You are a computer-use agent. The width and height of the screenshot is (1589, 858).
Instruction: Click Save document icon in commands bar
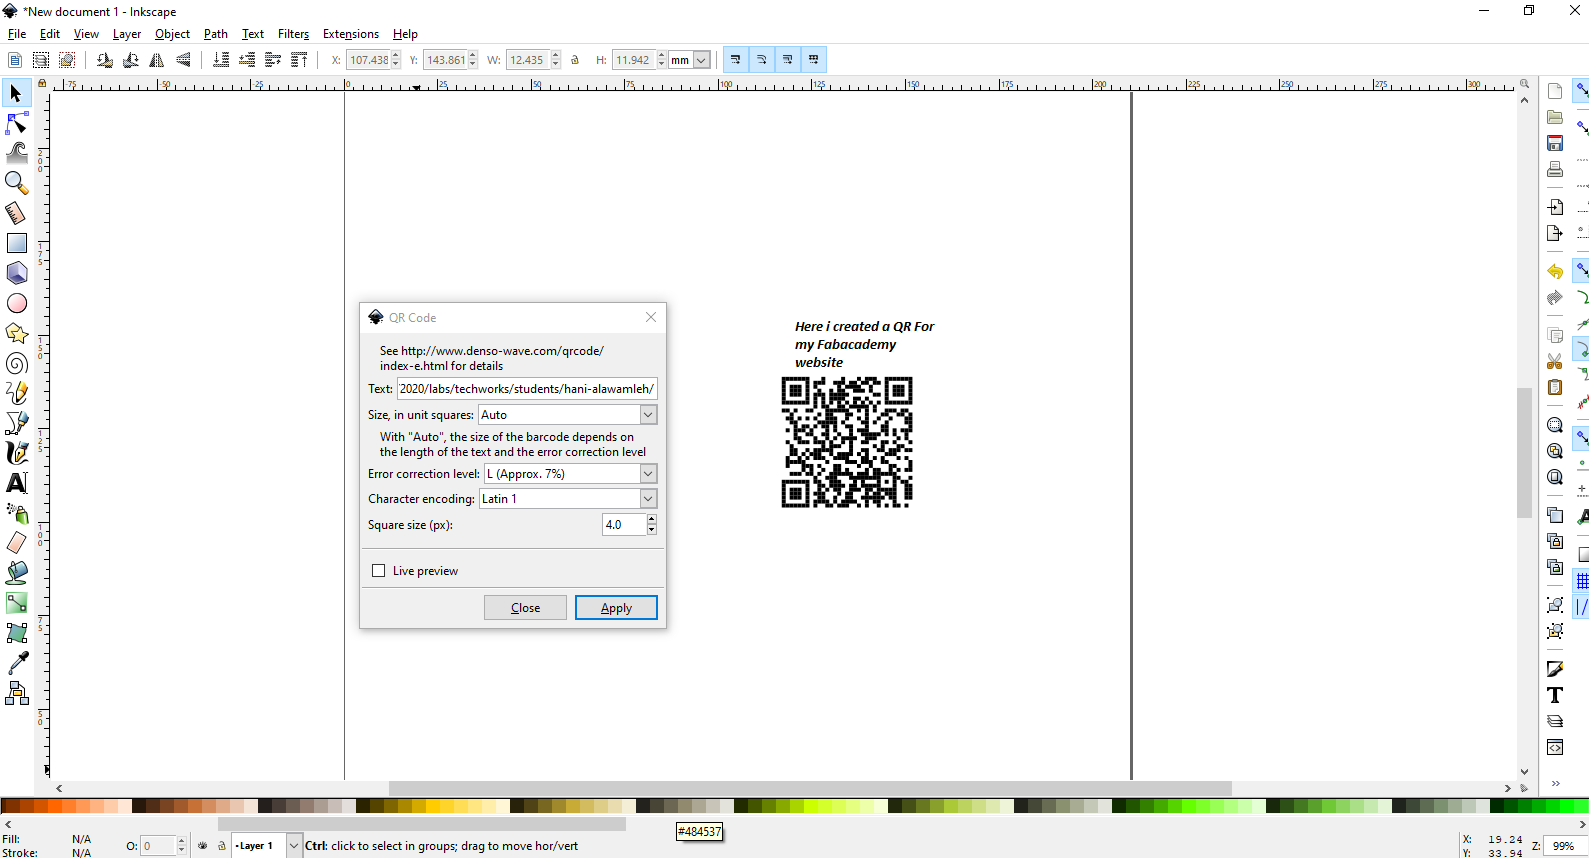[1555, 143]
